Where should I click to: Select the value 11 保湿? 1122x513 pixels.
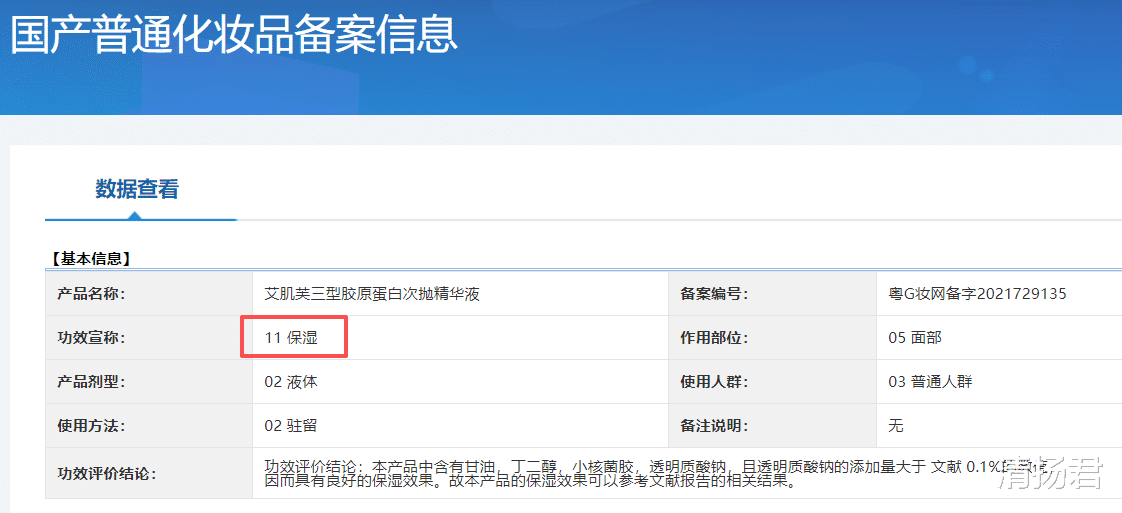[x=291, y=338]
